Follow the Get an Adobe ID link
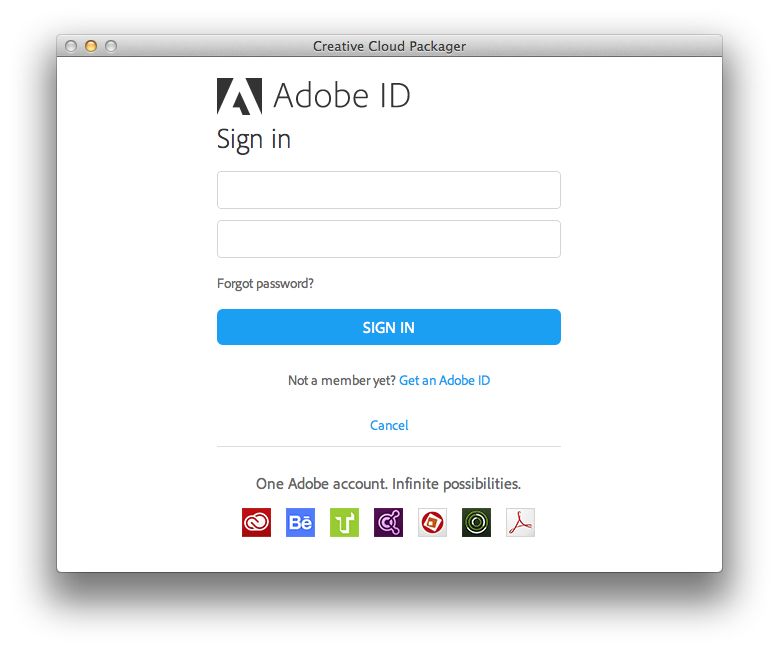 coord(444,381)
